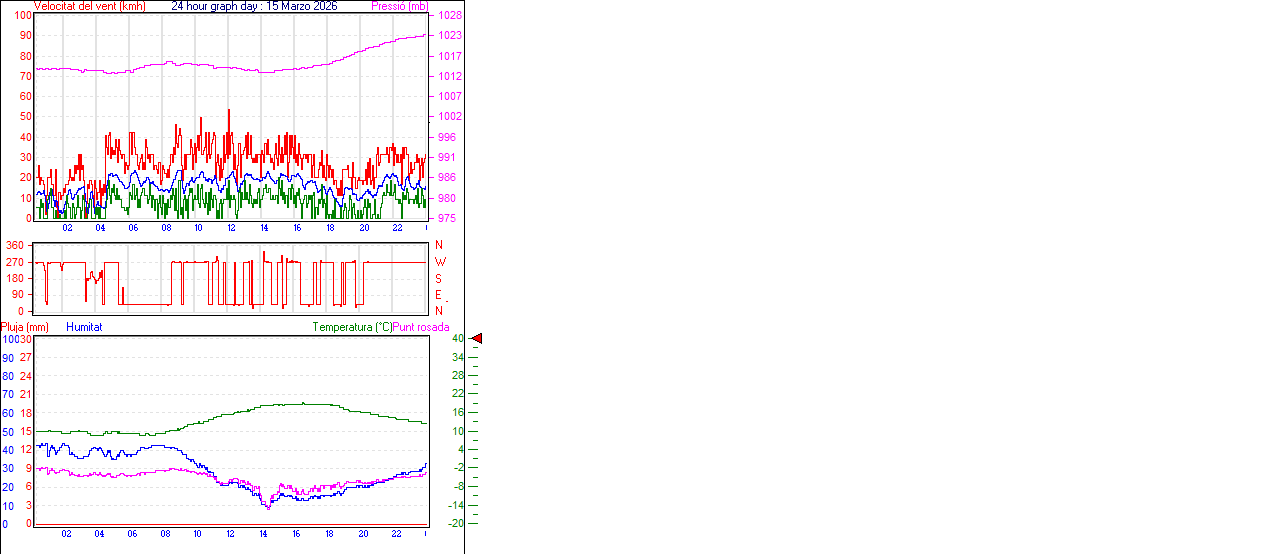Click the -20 value on temperature scale
This screenshot has height=554, width=1280.
pos(455,523)
